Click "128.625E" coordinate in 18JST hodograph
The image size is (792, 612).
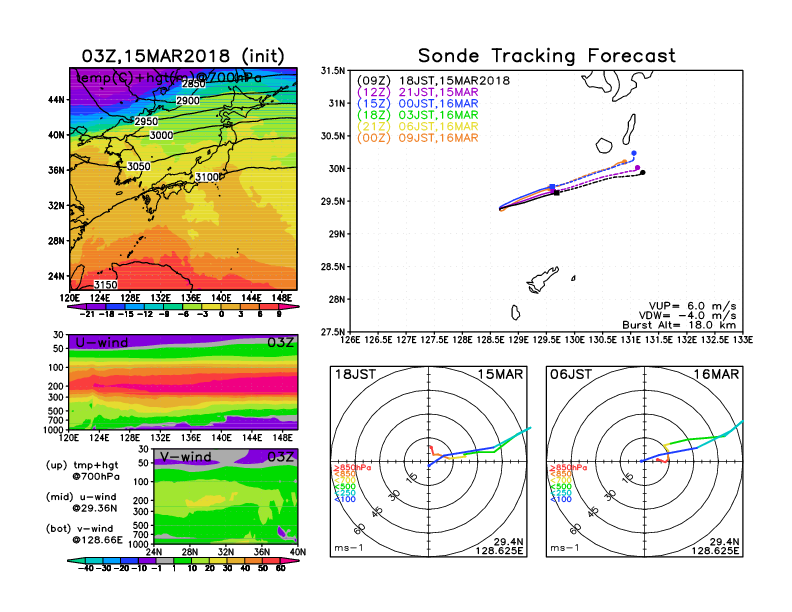point(499,550)
